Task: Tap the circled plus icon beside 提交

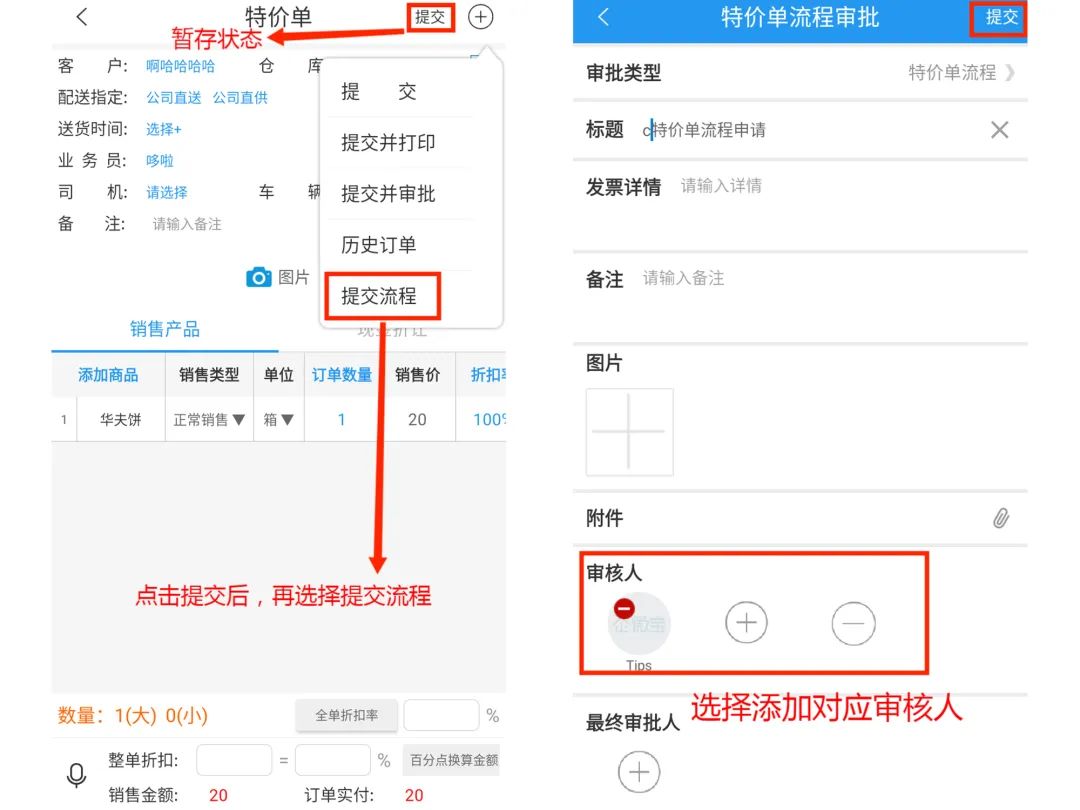Action: tap(480, 17)
